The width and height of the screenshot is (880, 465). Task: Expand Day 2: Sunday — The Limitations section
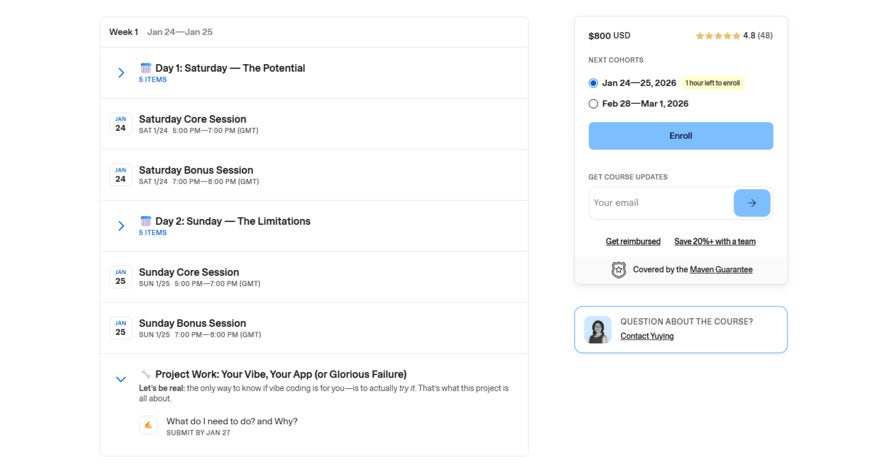(x=121, y=226)
